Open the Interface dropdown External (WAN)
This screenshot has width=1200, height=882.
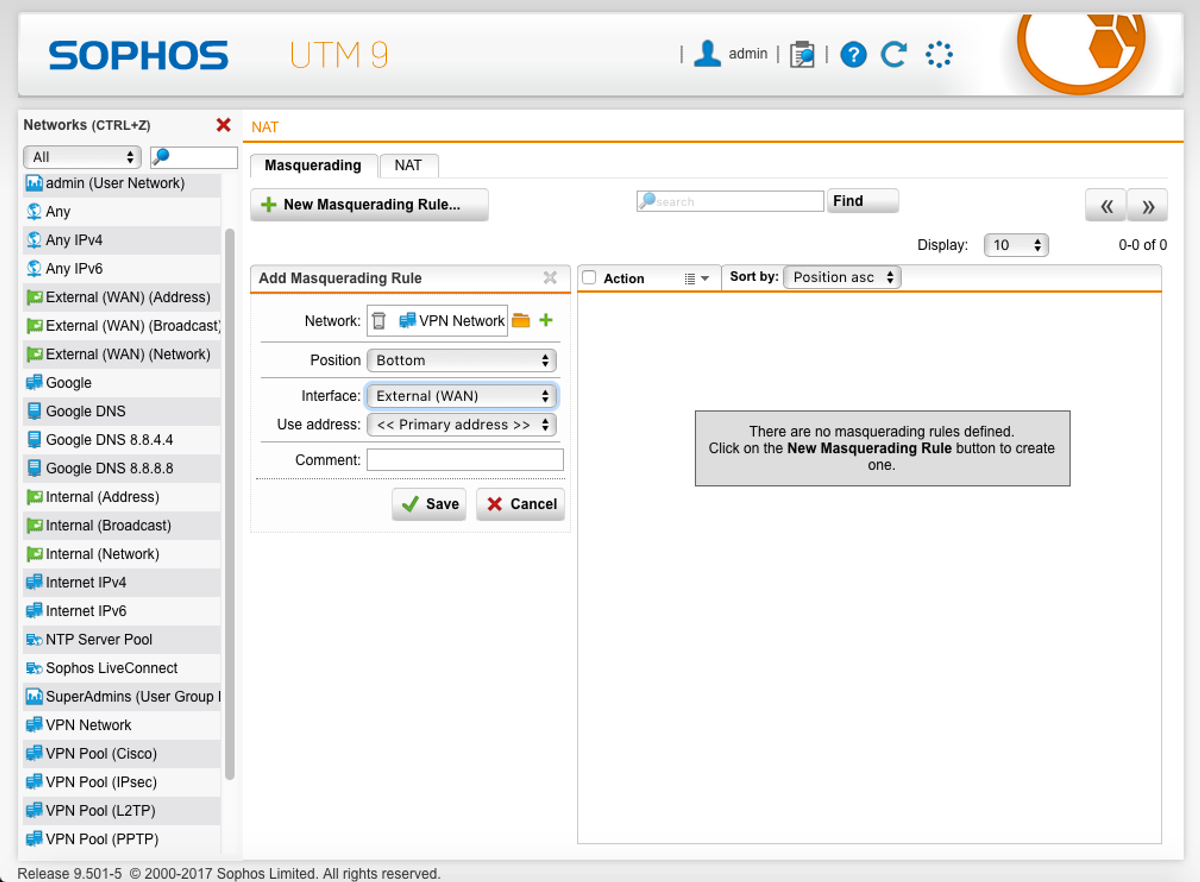[462, 396]
